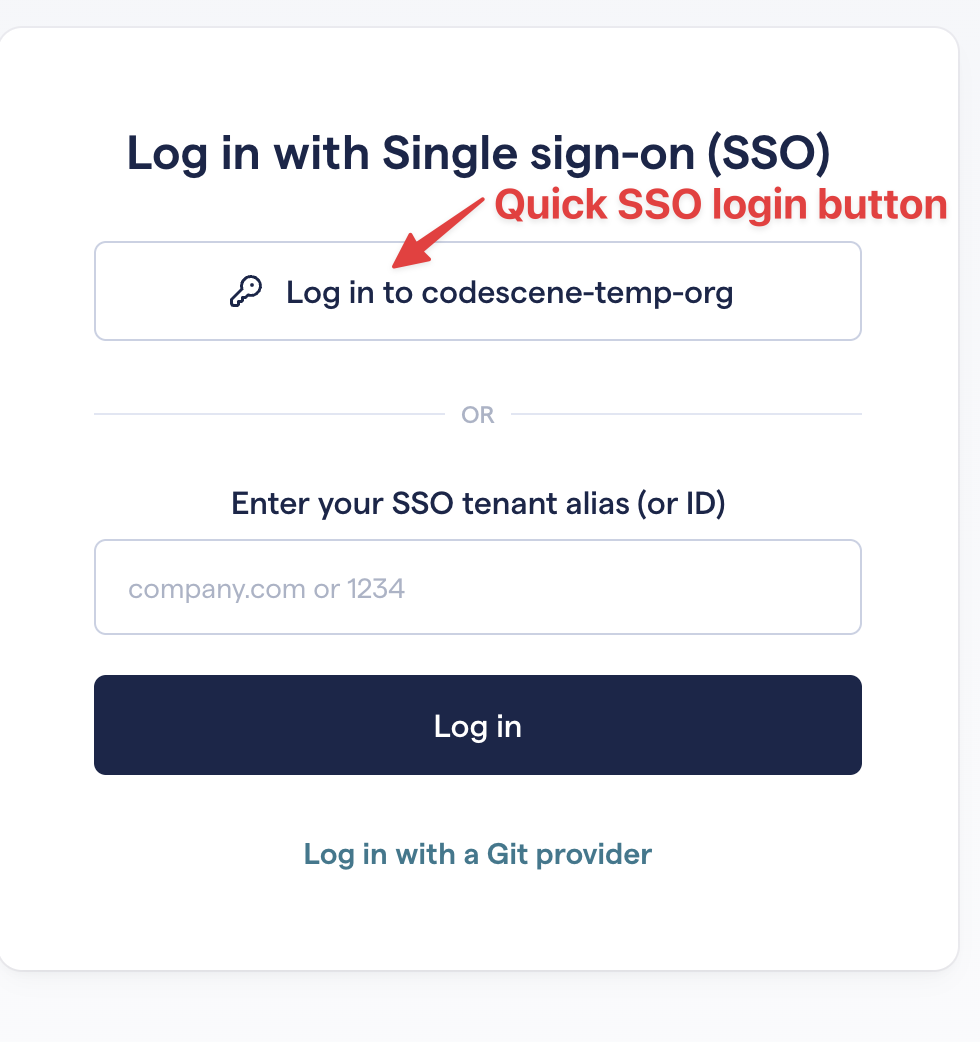Viewport: 980px width, 1042px height.
Task: Click the SSO tenant alias input field
Action: pyautogui.click(x=478, y=587)
